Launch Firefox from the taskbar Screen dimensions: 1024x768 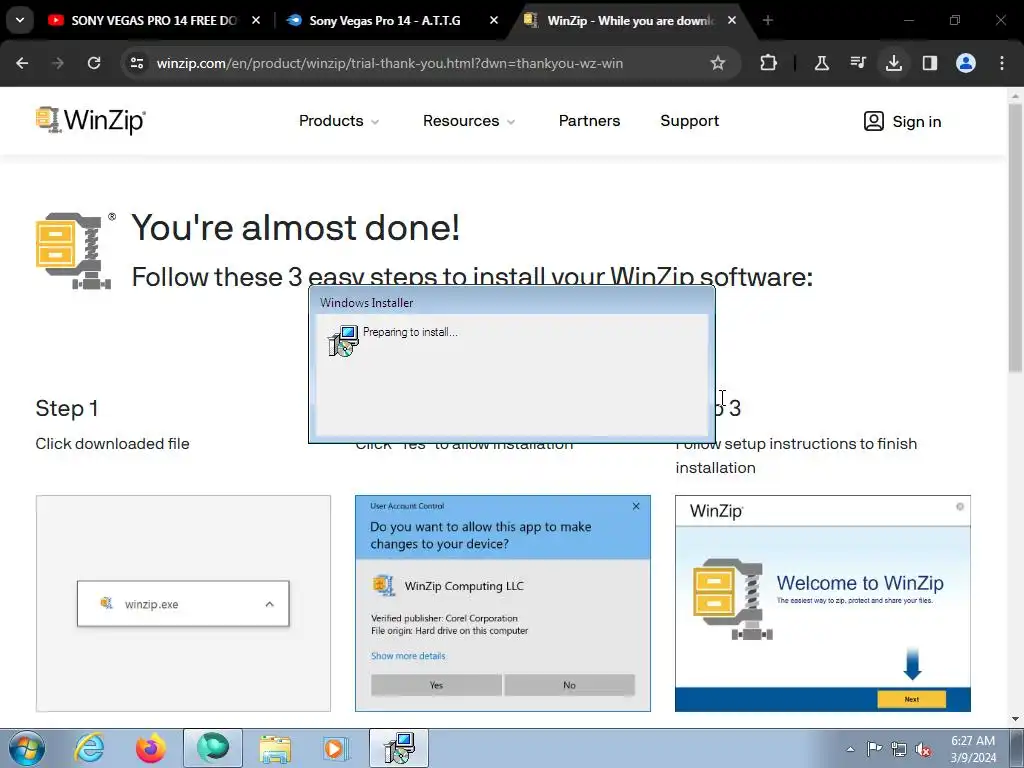point(151,748)
